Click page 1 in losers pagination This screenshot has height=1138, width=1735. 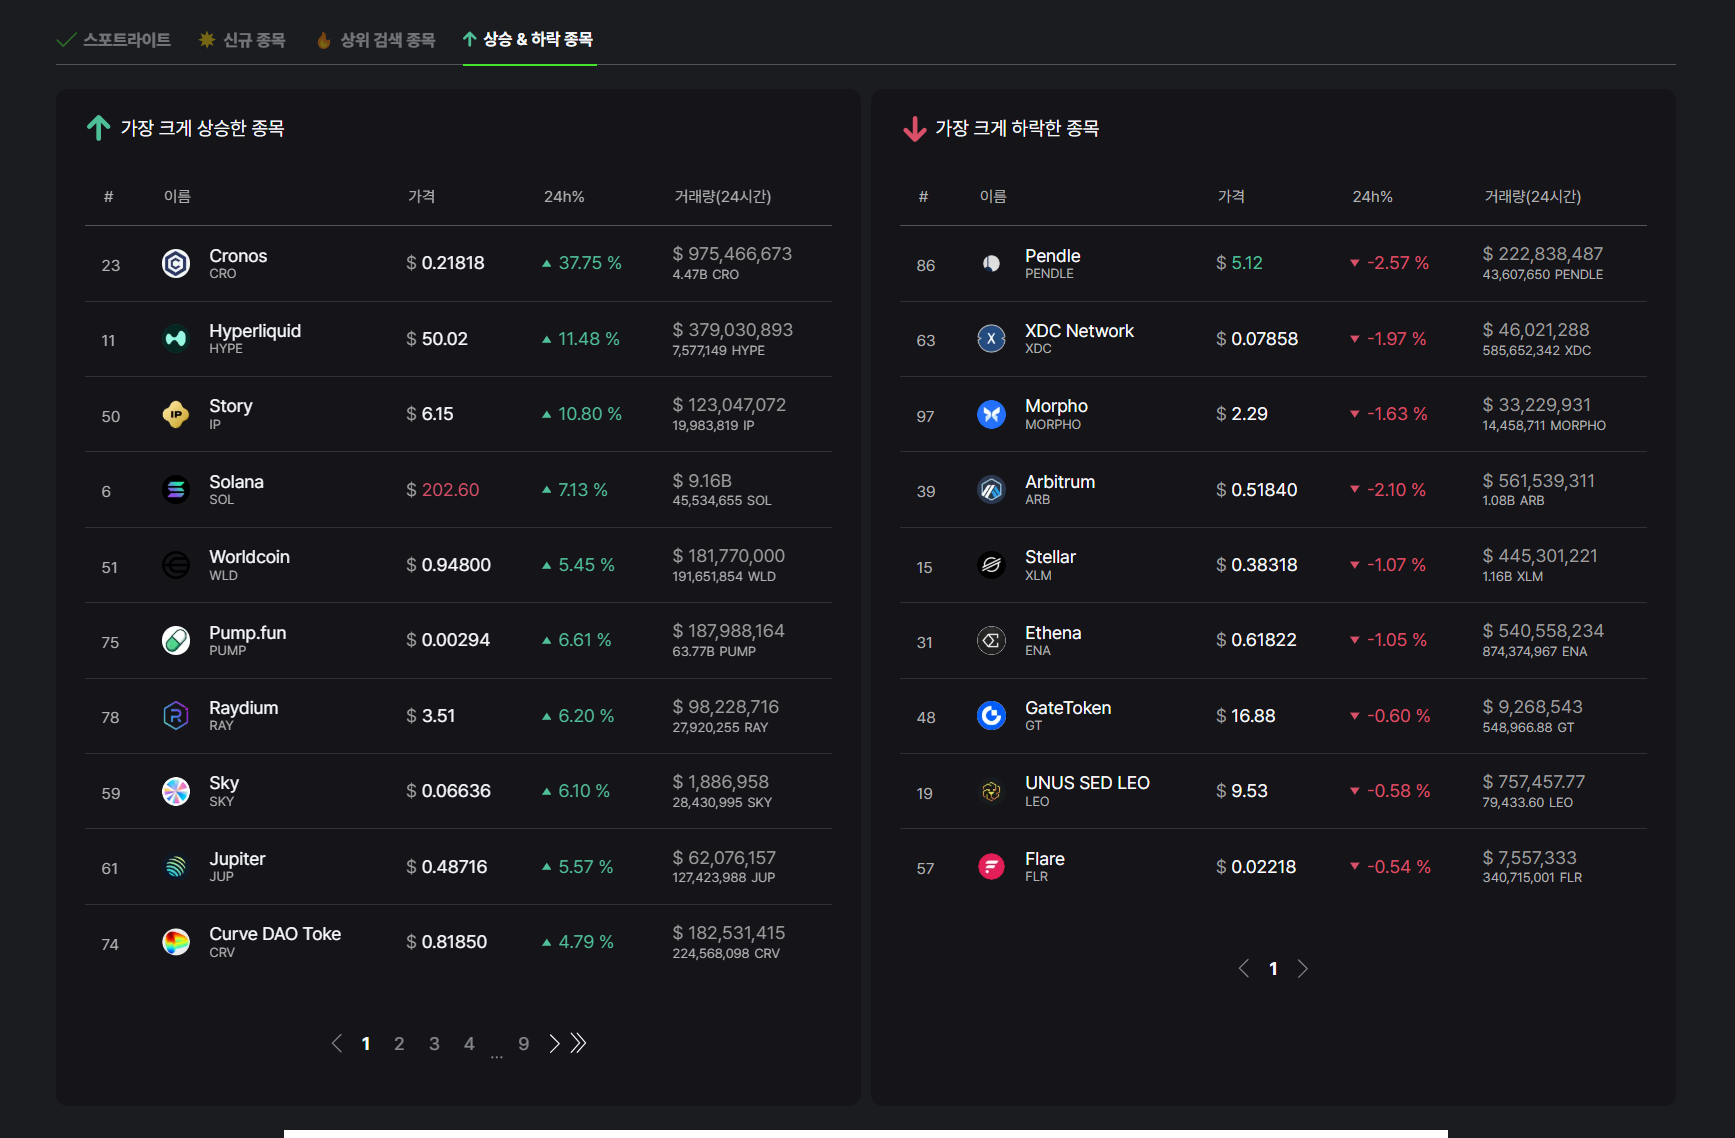tap(1273, 968)
